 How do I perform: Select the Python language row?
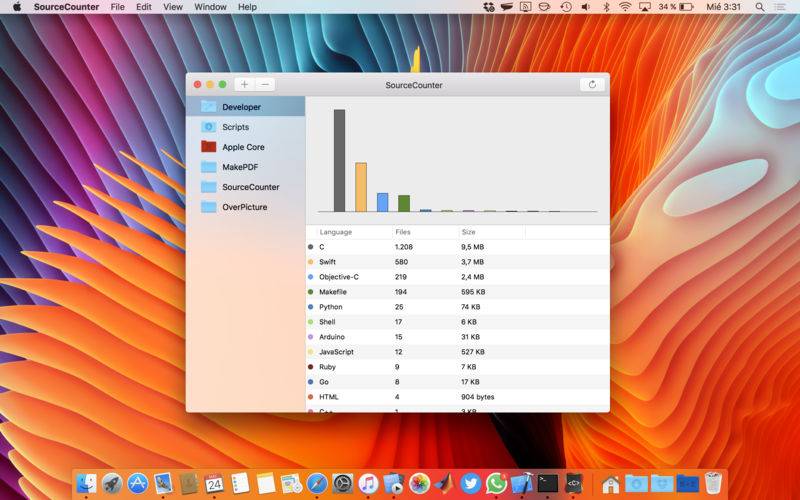(458, 307)
